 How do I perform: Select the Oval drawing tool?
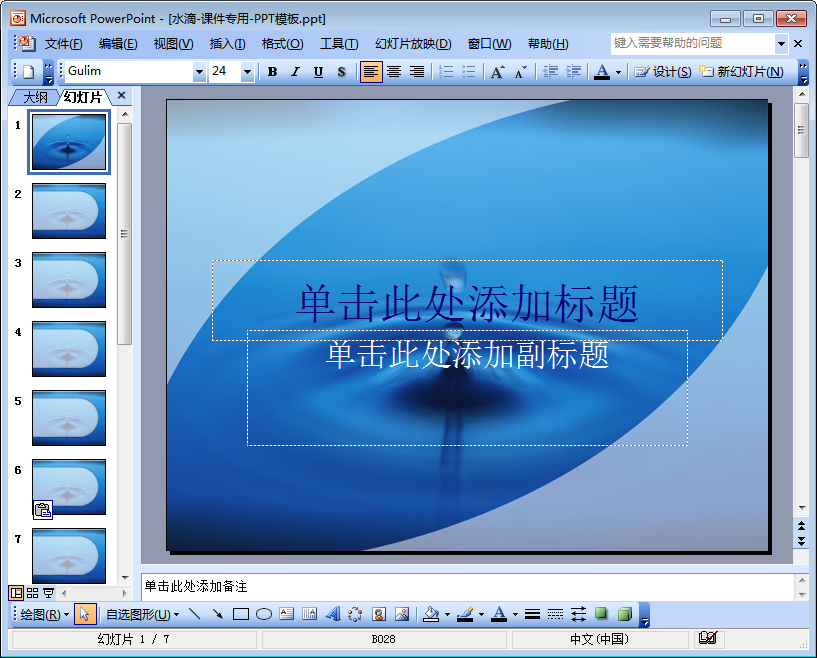point(264,614)
